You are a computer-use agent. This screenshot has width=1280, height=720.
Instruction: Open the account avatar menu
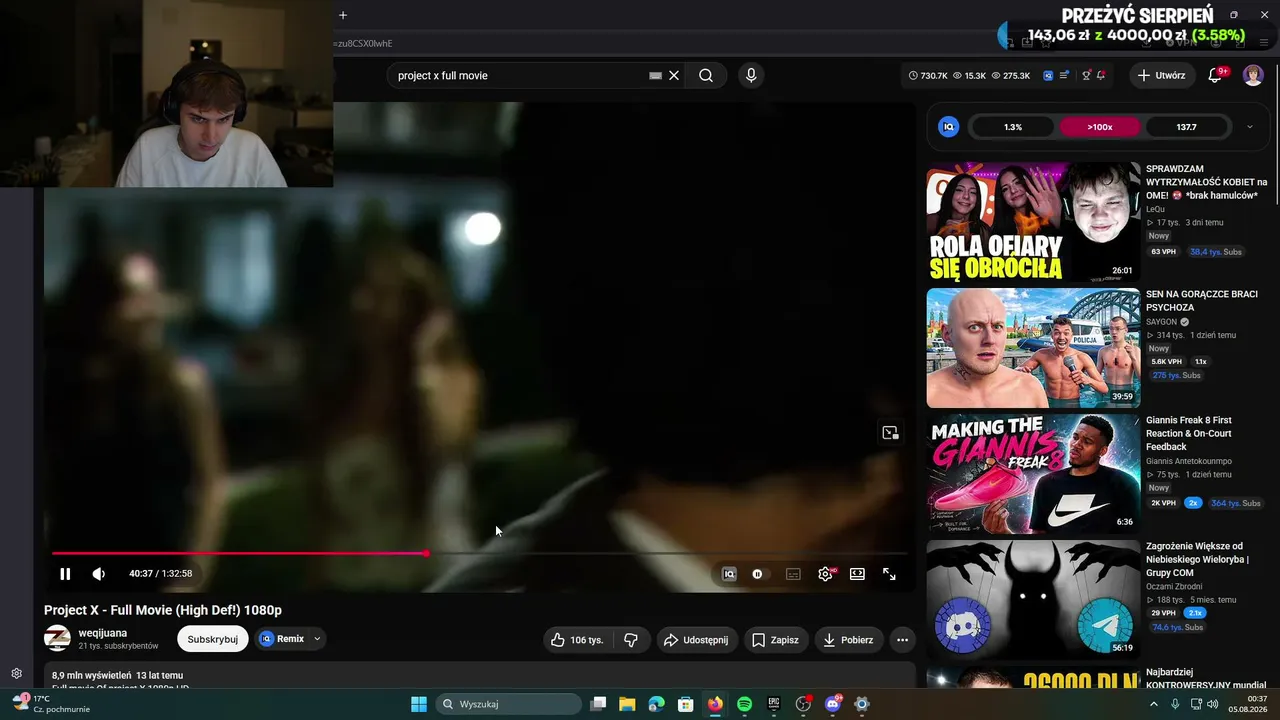click(1253, 75)
